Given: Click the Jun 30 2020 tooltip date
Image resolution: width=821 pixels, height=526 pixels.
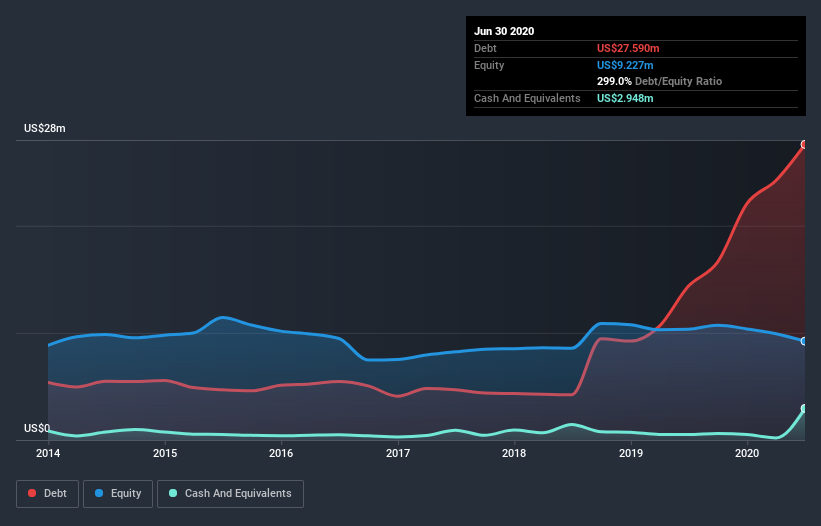Looking at the screenshot, I should coord(504,31).
